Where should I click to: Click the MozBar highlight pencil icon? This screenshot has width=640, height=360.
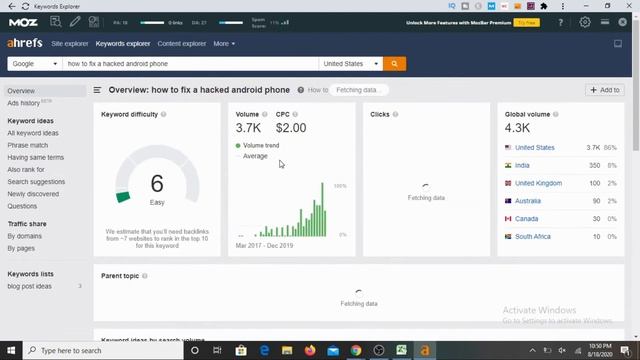point(75,22)
